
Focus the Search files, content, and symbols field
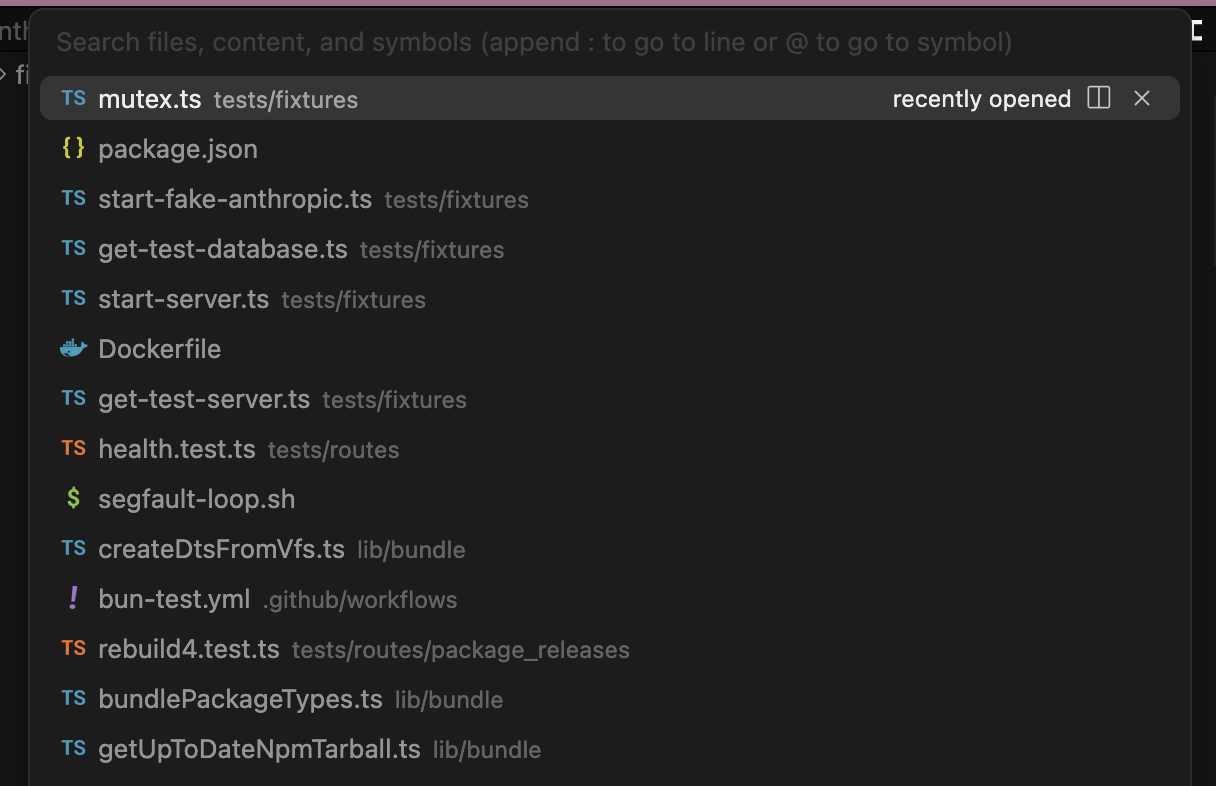(x=534, y=42)
